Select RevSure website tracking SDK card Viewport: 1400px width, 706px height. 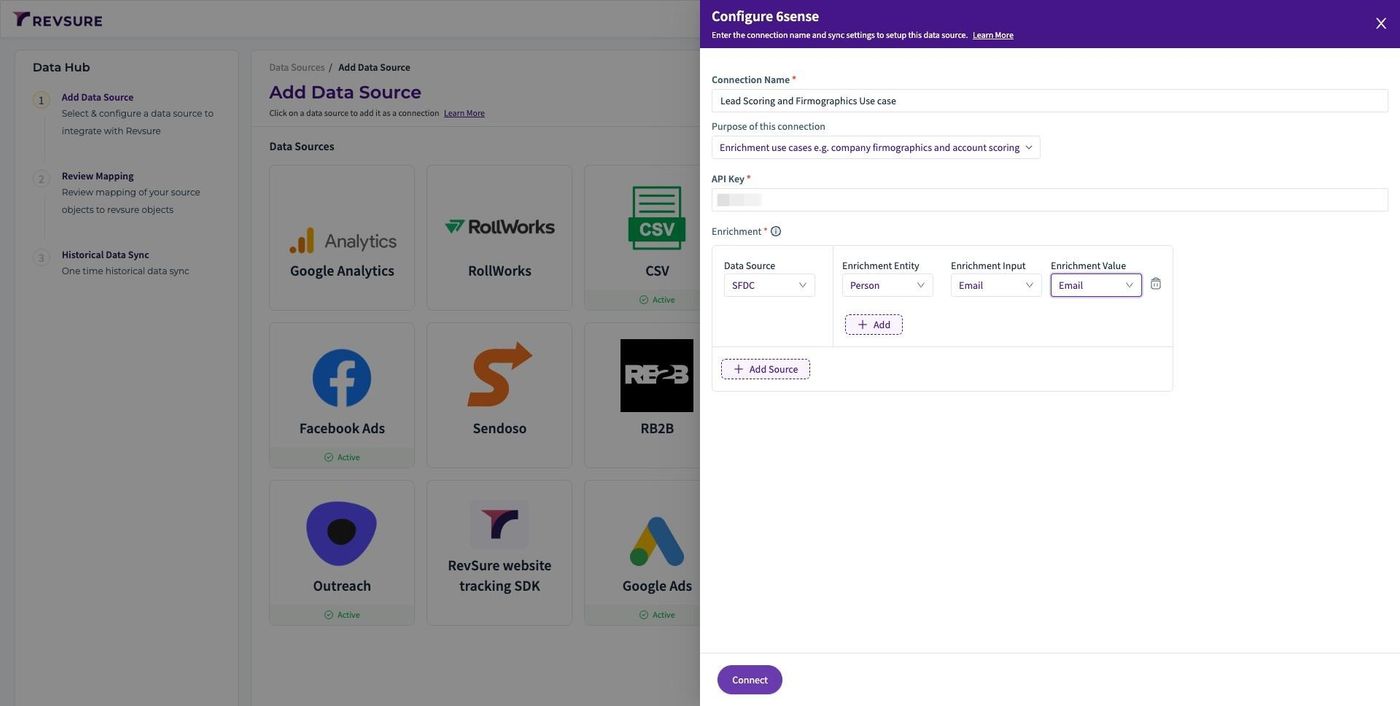pos(500,553)
